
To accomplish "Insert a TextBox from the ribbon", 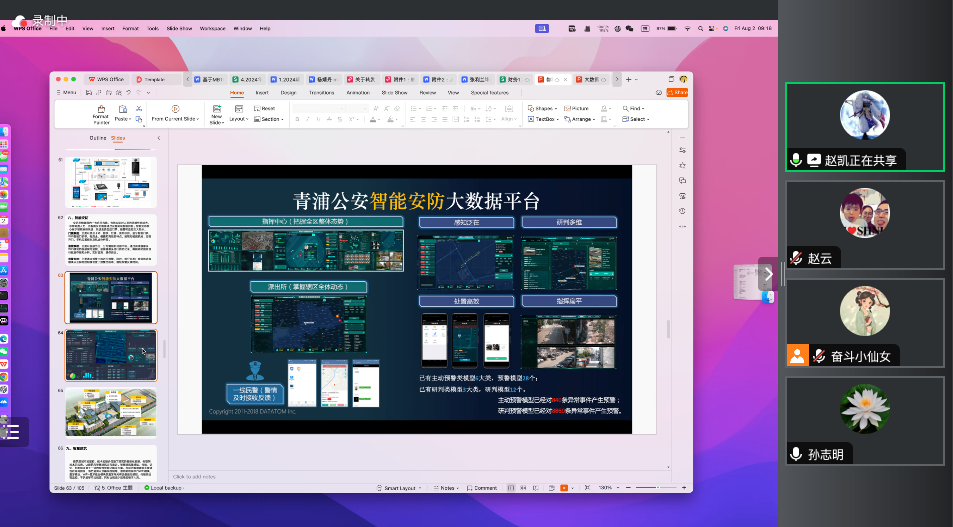I will (x=544, y=119).
